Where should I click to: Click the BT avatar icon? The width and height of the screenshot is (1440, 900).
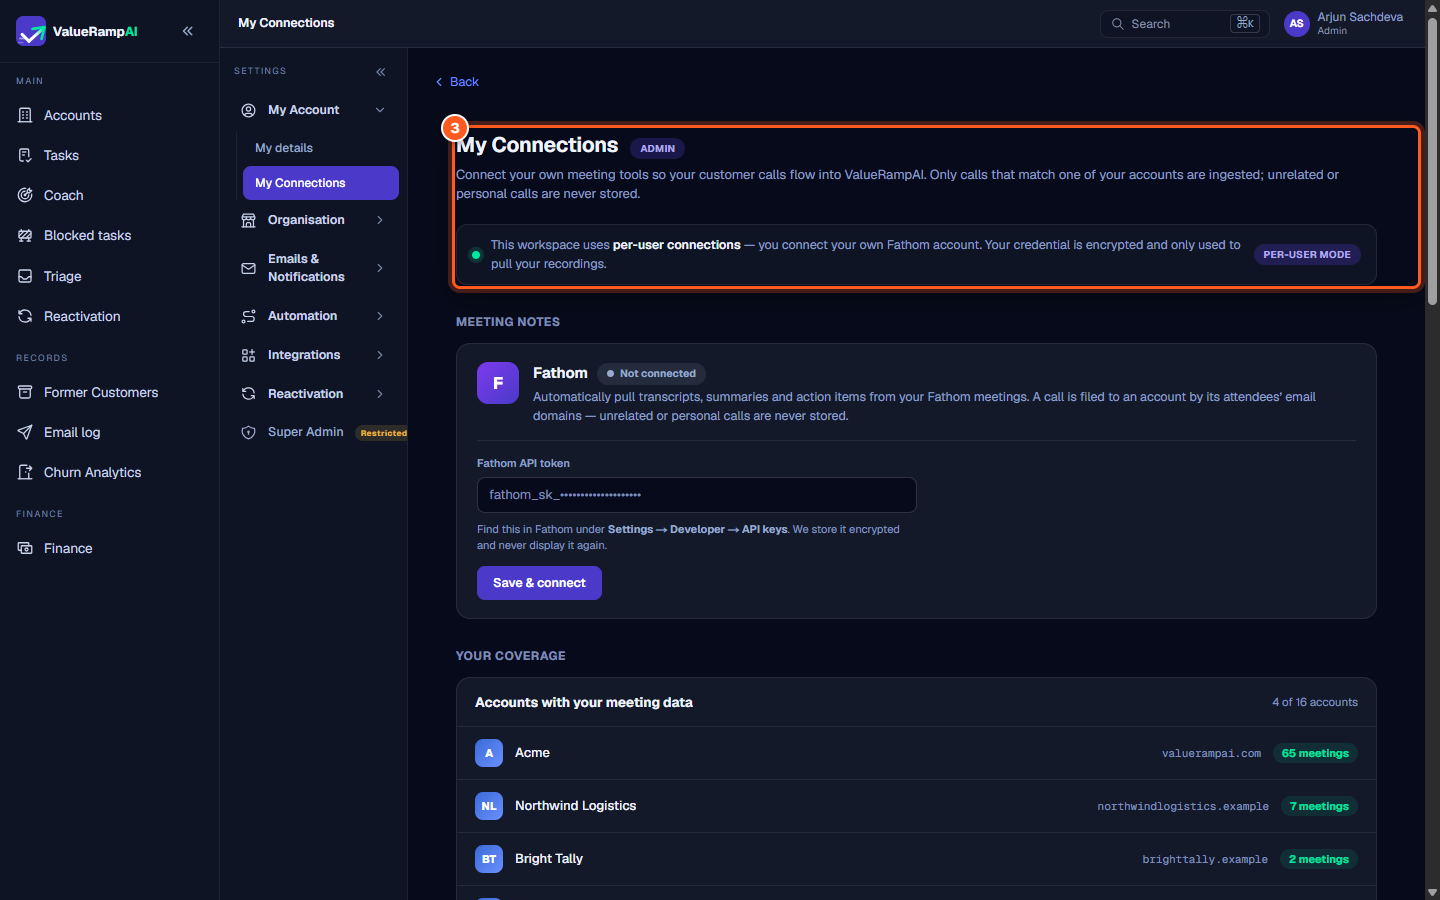[489, 859]
